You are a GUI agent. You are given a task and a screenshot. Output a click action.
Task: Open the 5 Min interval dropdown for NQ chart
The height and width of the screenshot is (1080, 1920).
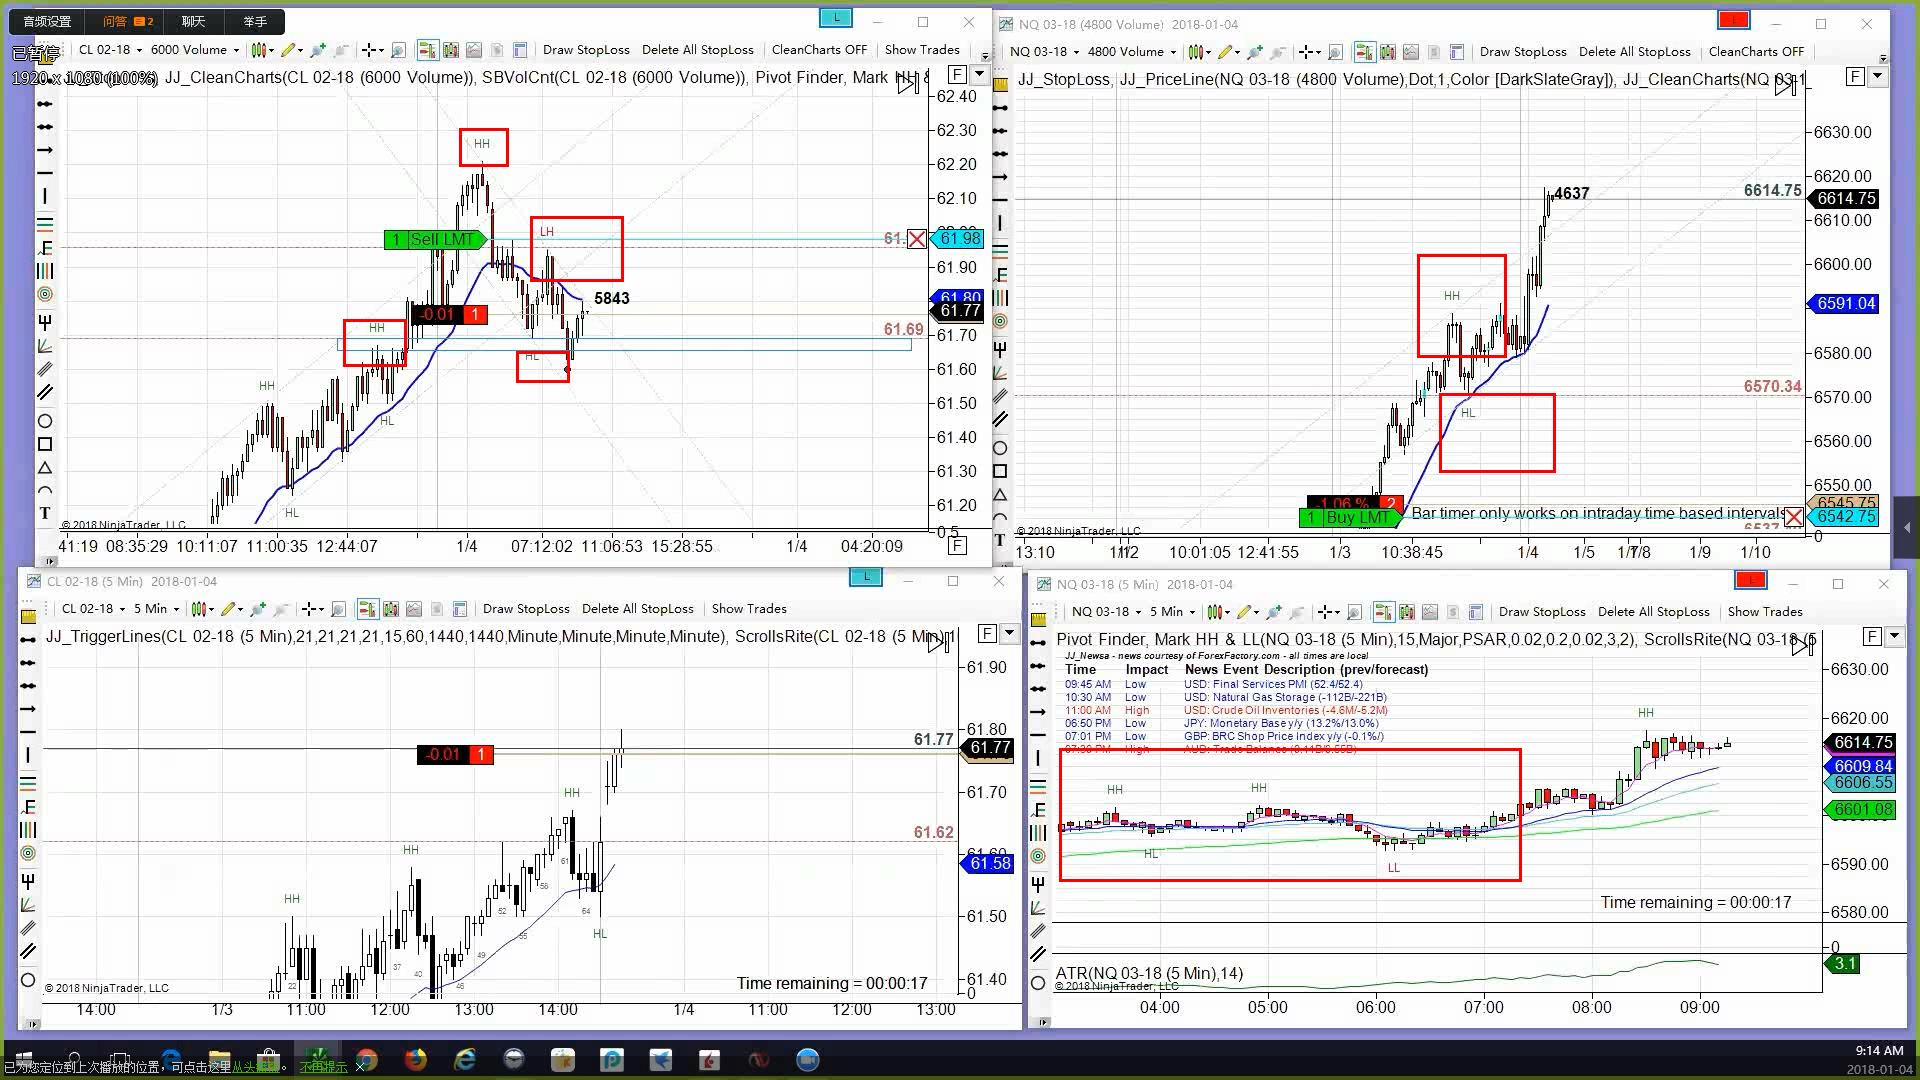click(x=1172, y=612)
